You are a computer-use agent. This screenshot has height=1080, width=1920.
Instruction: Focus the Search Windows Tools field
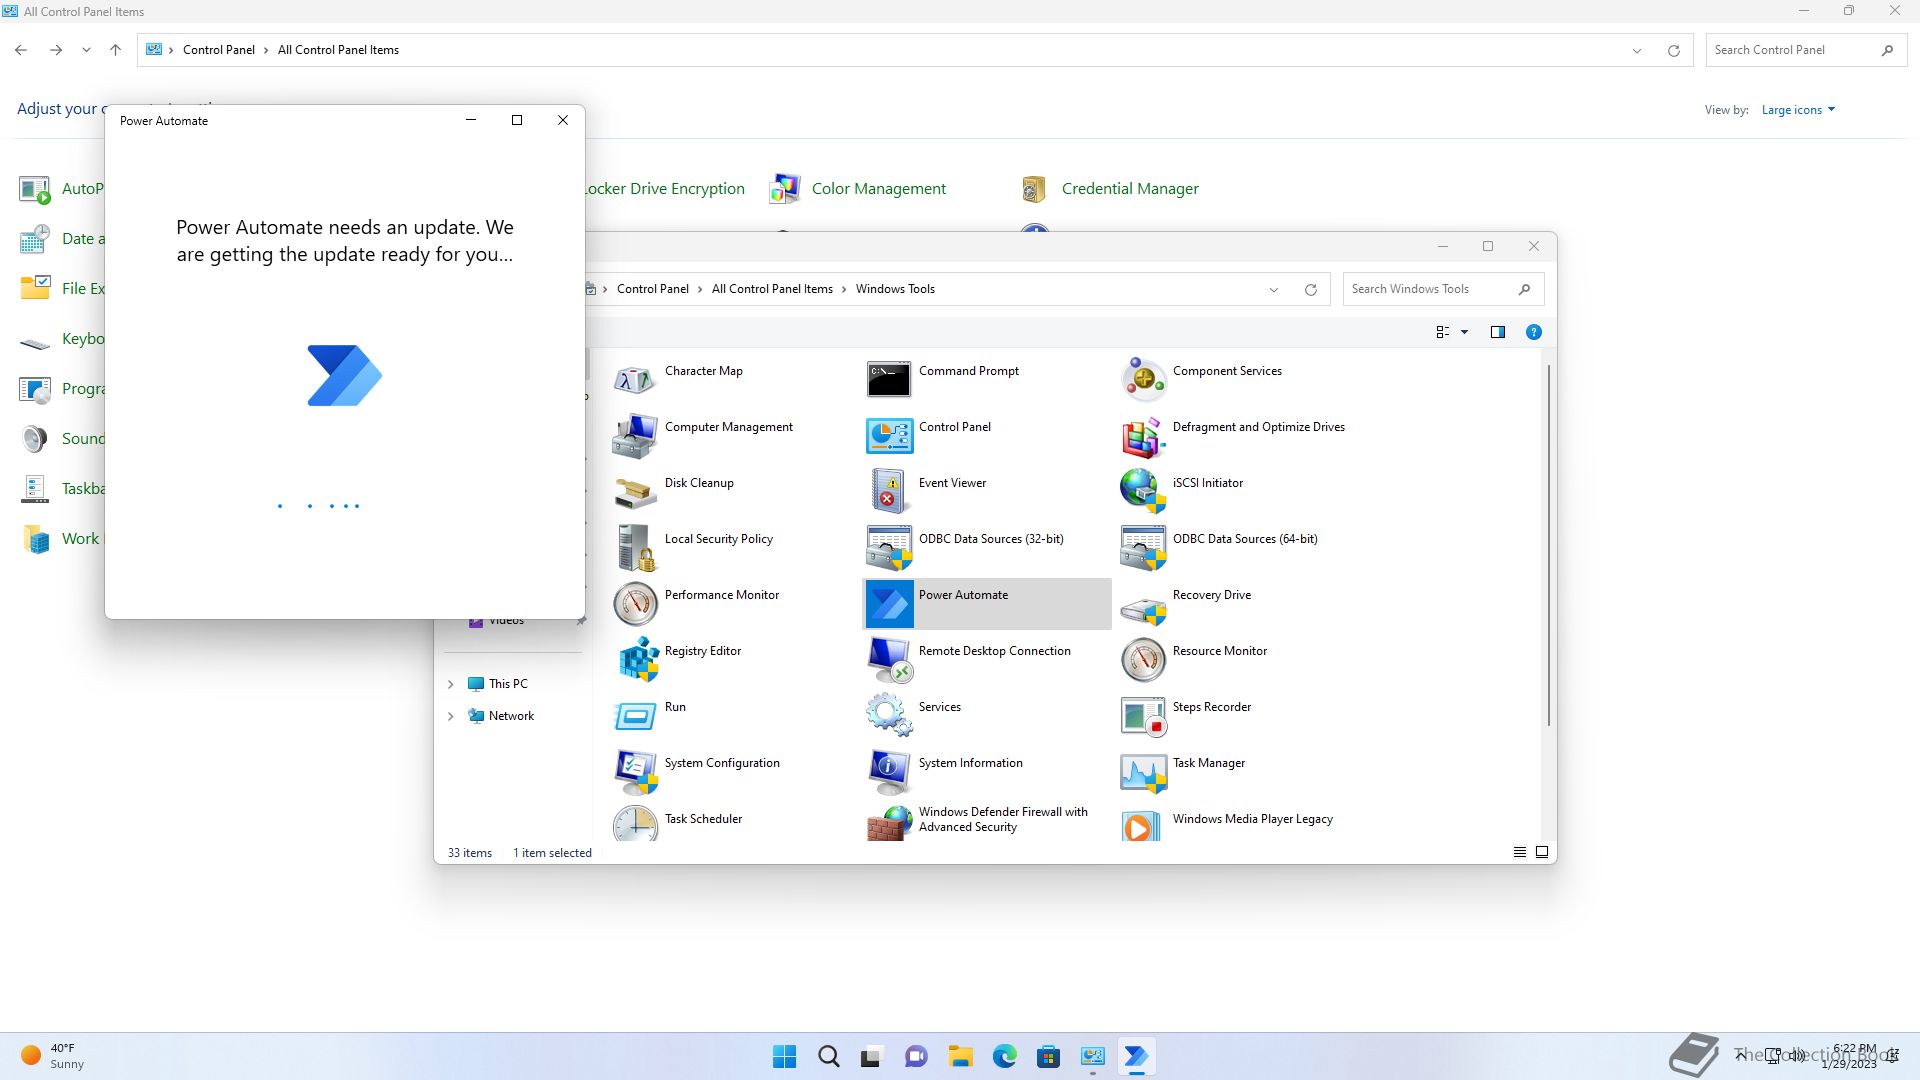pyautogui.click(x=1443, y=289)
